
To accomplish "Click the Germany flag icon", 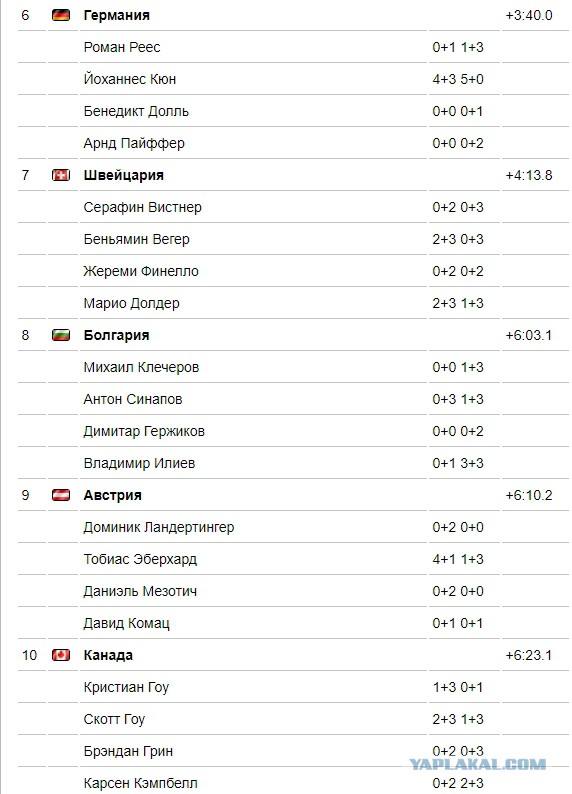I will tap(61, 15).
